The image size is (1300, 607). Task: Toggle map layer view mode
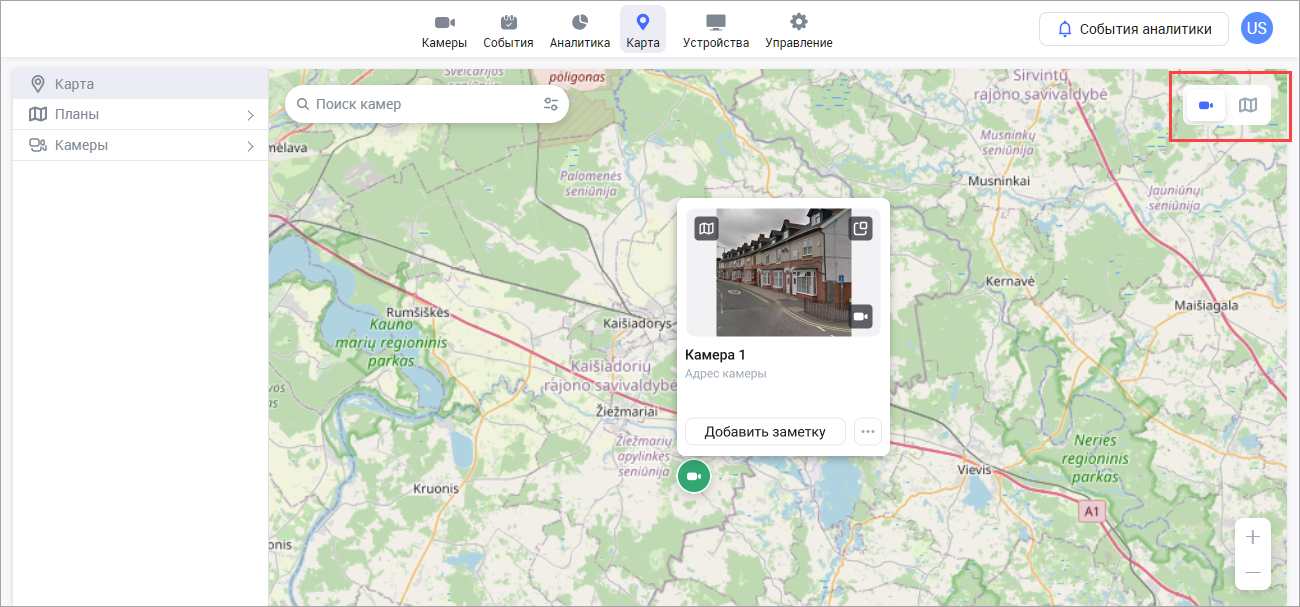1248,105
